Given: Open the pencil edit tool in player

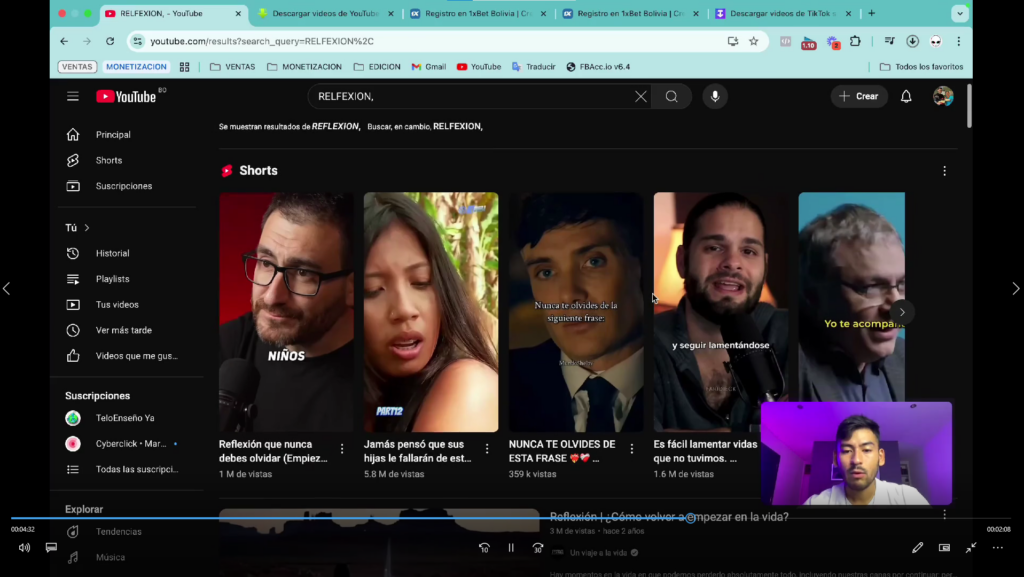Looking at the screenshot, I should [918, 548].
